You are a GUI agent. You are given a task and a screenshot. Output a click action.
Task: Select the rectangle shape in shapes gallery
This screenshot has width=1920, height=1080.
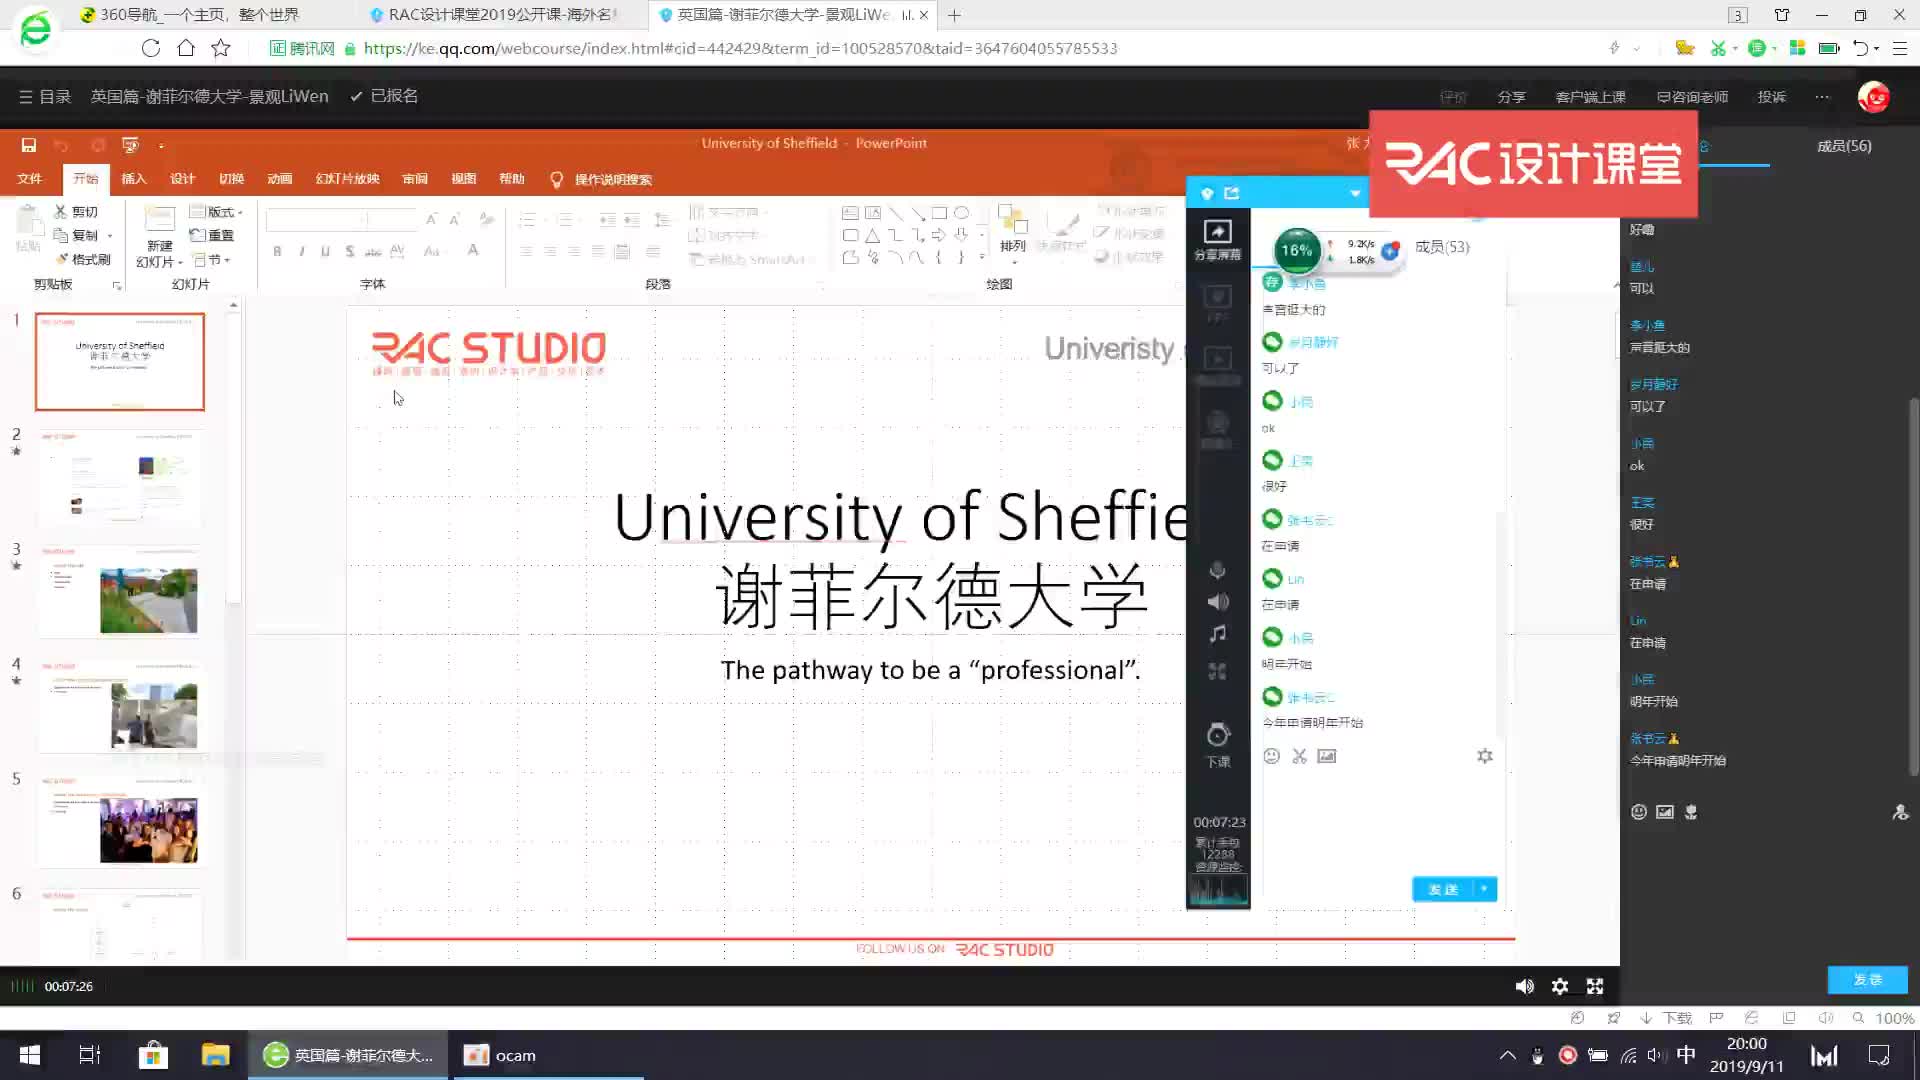[x=939, y=213]
